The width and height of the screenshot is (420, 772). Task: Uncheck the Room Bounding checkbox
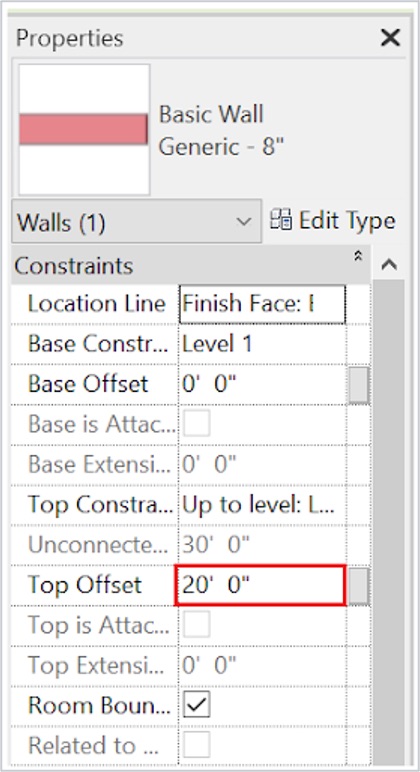(x=196, y=705)
